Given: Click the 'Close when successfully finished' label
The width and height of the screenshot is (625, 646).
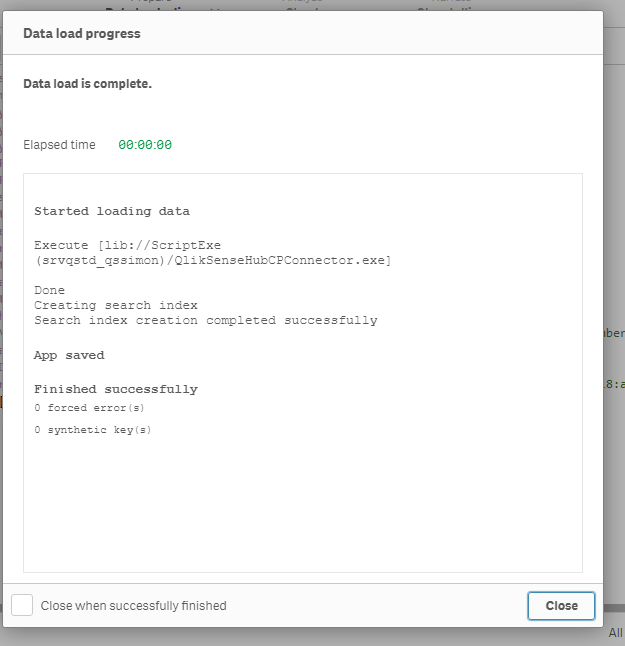Looking at the screenshot, I should (x=133, y=606).
